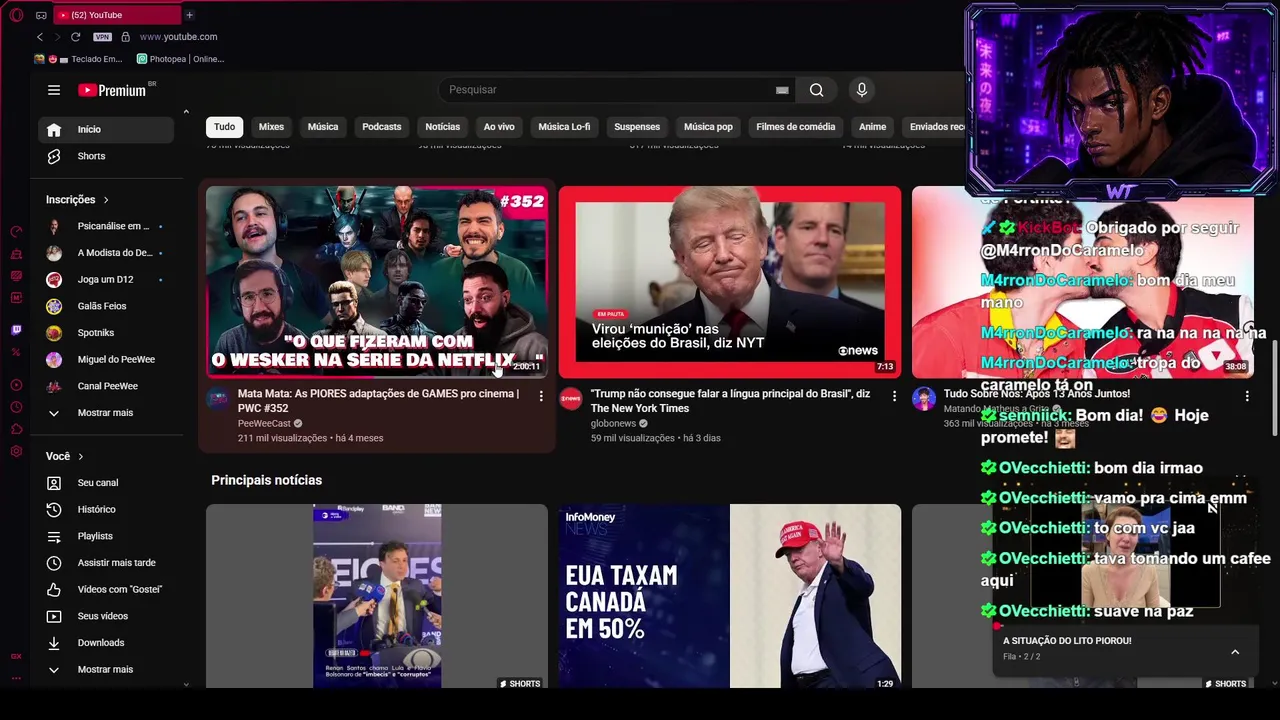1280x720 pixels.
Task: Click the PeeWeeCast channel avatar
Action: (218, 399)
